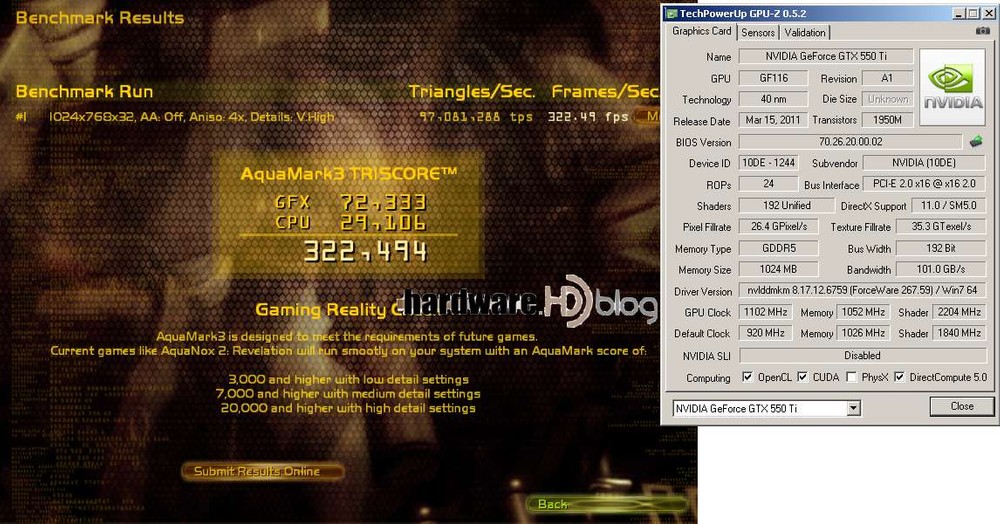Switch to the Validation tab
The image size is (1000, 524).
tap(805, 33)
